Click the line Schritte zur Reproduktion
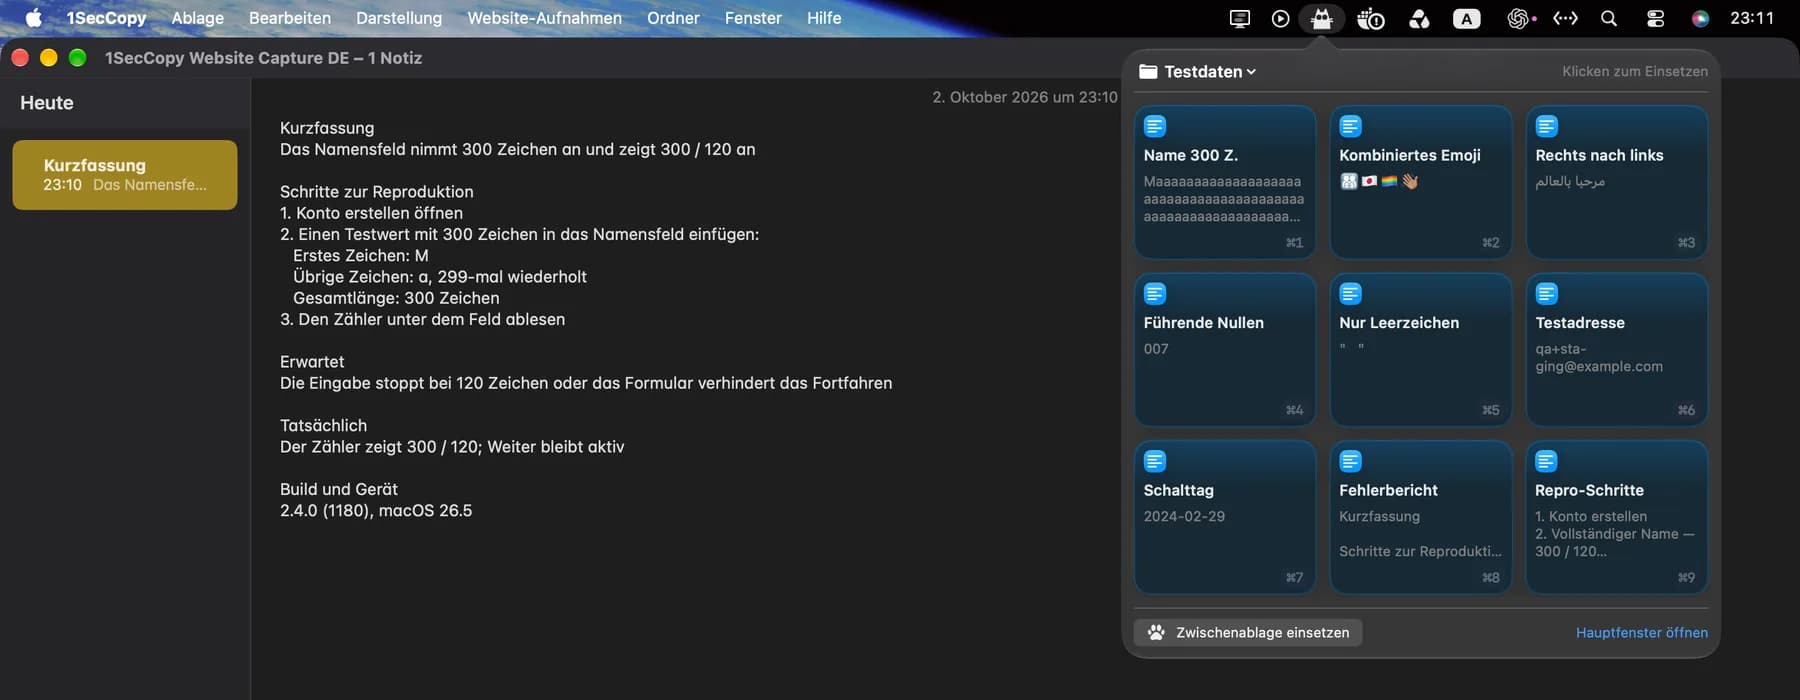Image resolution: width=1800 pixels, height=700 pixels. (x=377, y=192)
